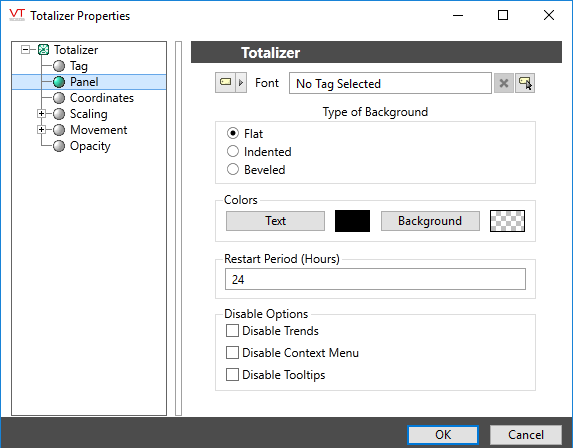This screenshot has height=448, width=573.
Task: Expand the Movement tree node
Action: 41,130
